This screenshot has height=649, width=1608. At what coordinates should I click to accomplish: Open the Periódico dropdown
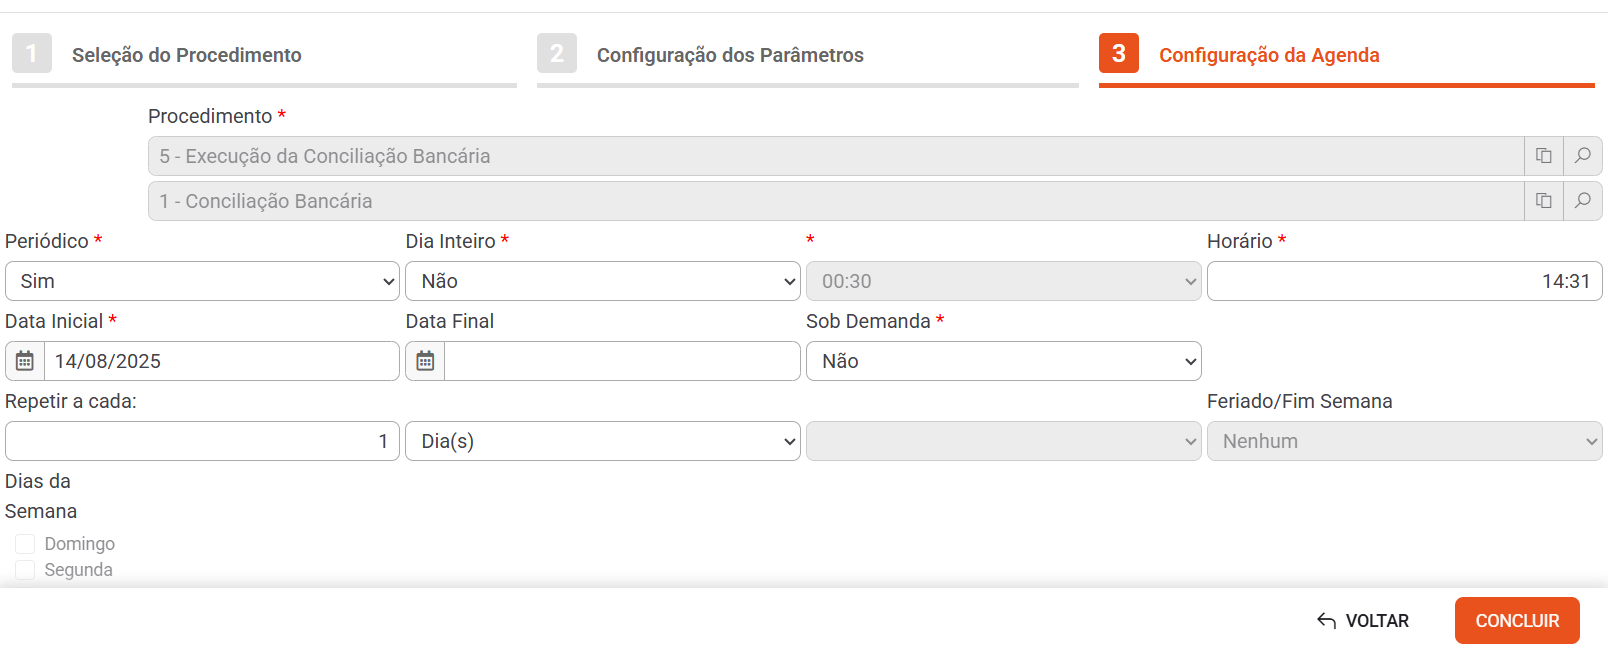[202, 281]
